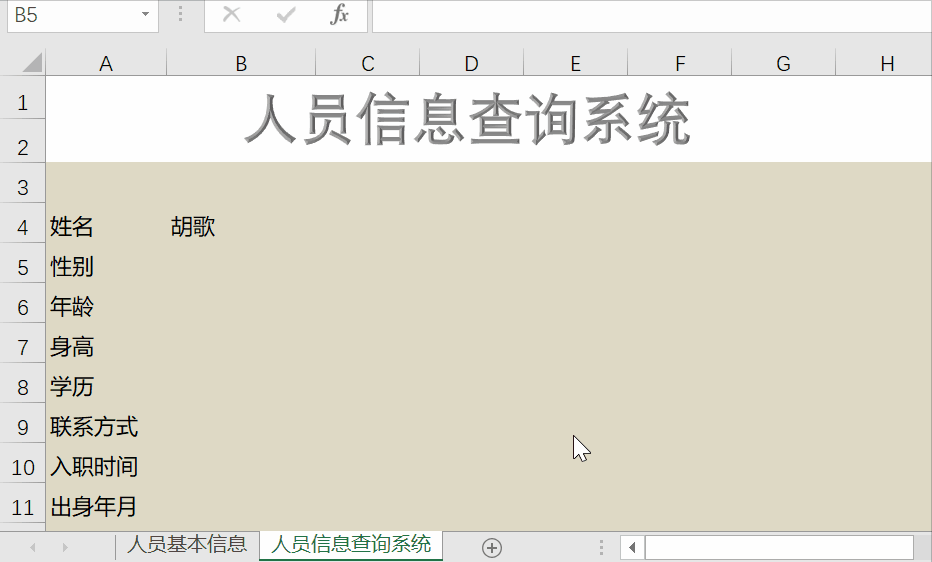Click the title 人员信息查询系统
The width and height of the screenshot is (932, 562).
point(467,119)
